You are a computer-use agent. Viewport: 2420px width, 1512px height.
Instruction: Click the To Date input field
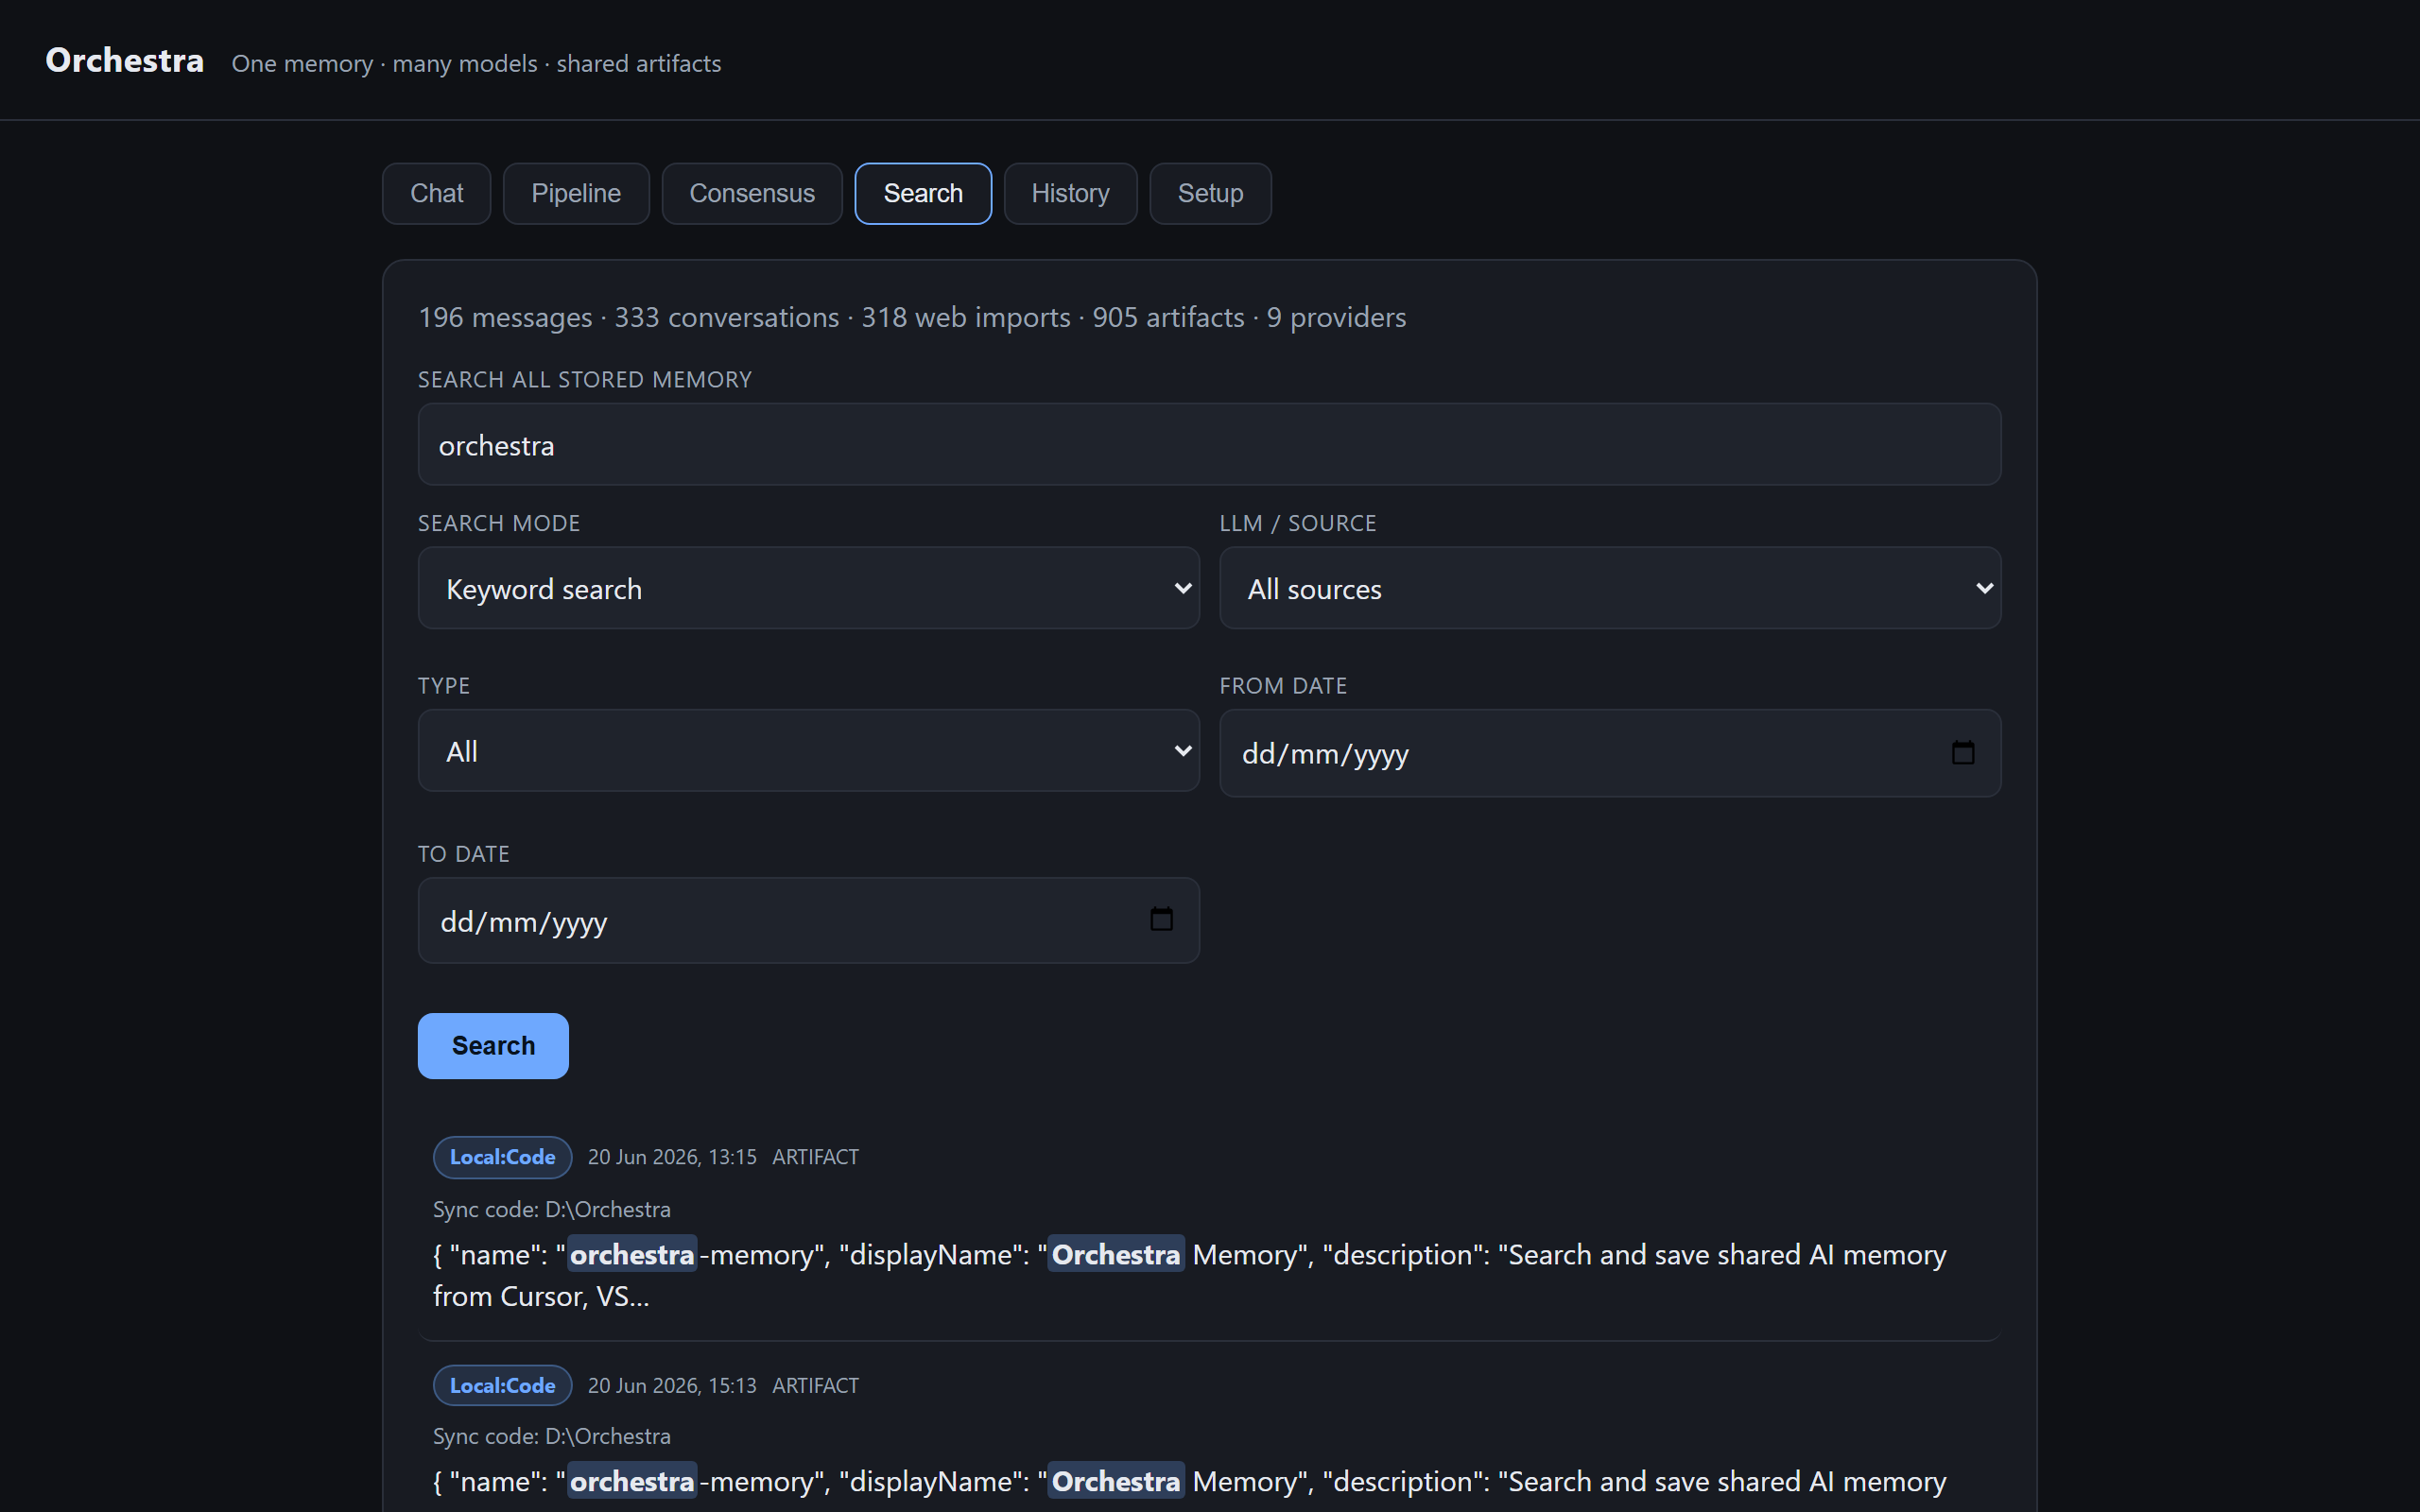(808, 921)
